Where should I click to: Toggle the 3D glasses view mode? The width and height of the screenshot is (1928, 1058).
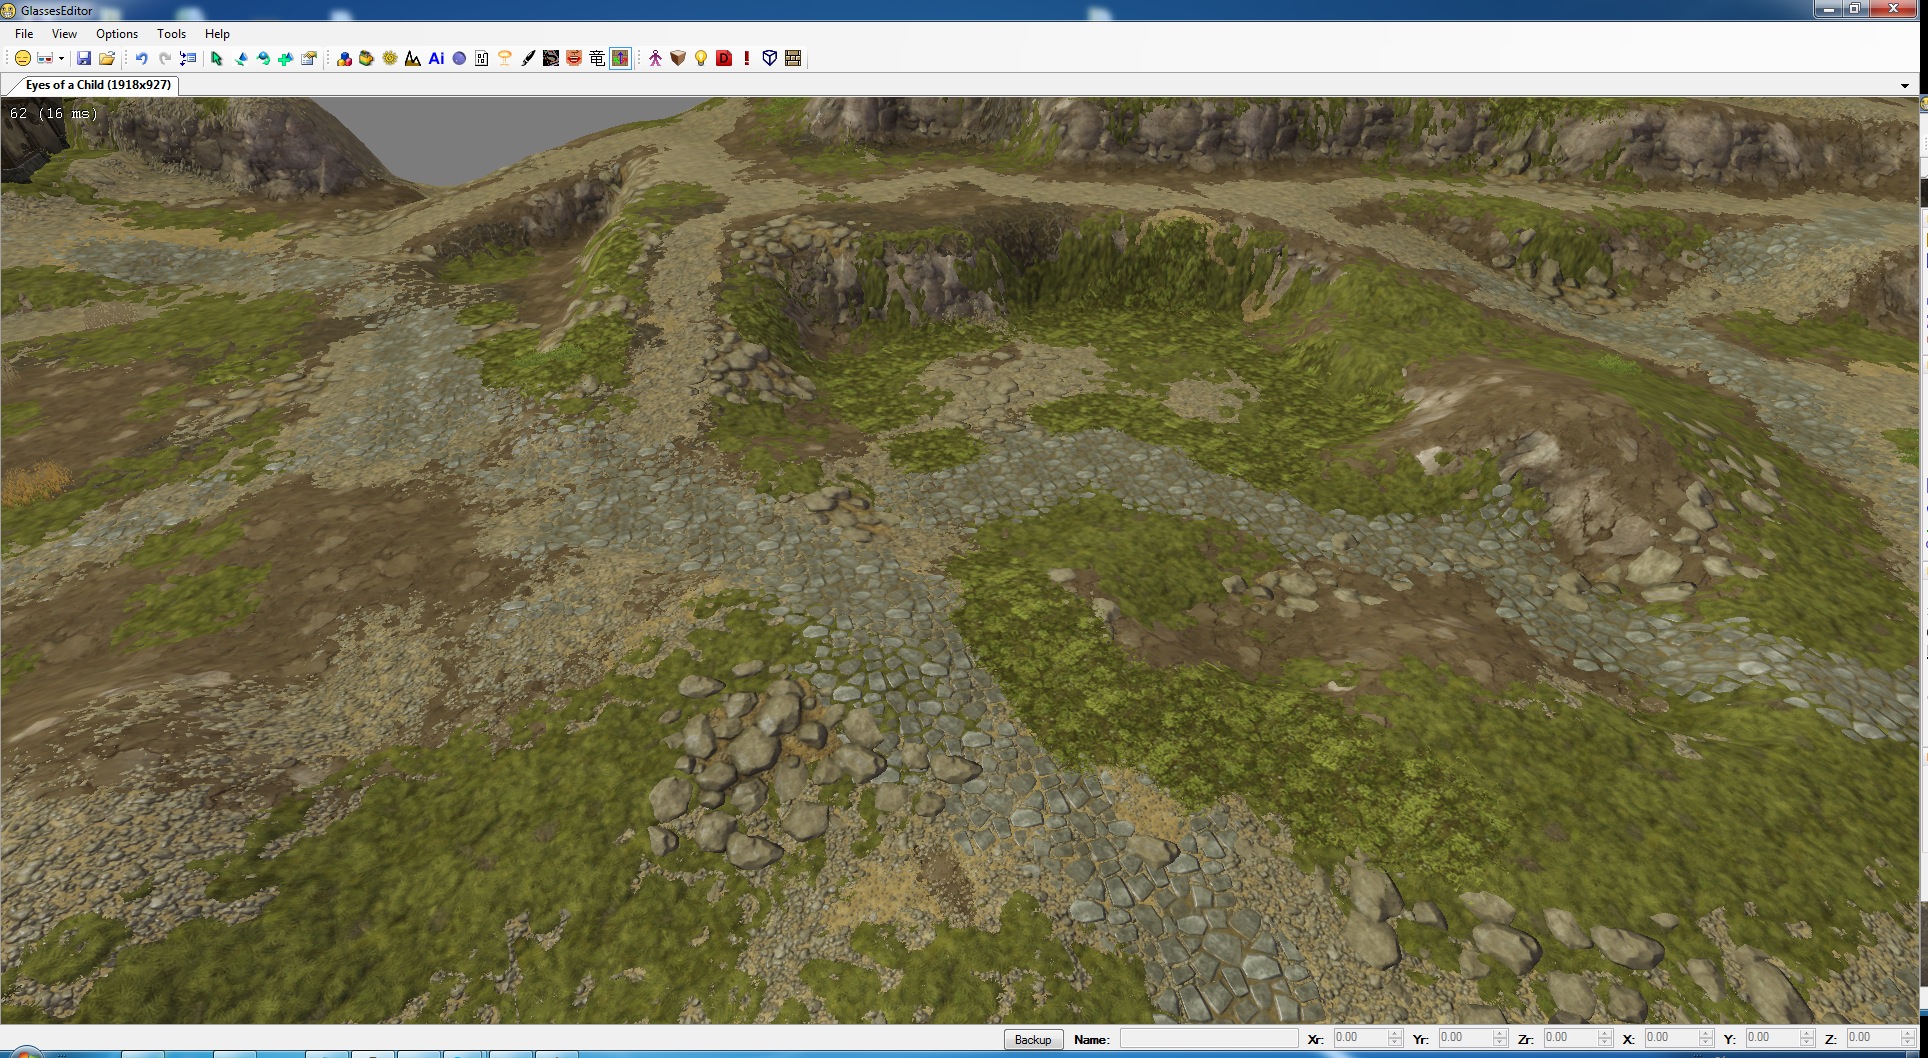point(45,59)
